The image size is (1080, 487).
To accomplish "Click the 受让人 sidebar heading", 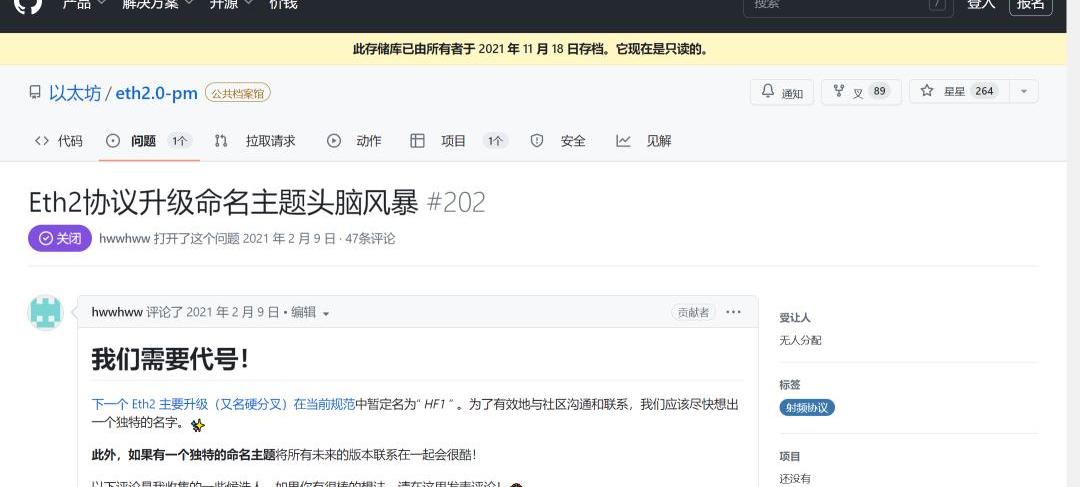I will [795, 318].
